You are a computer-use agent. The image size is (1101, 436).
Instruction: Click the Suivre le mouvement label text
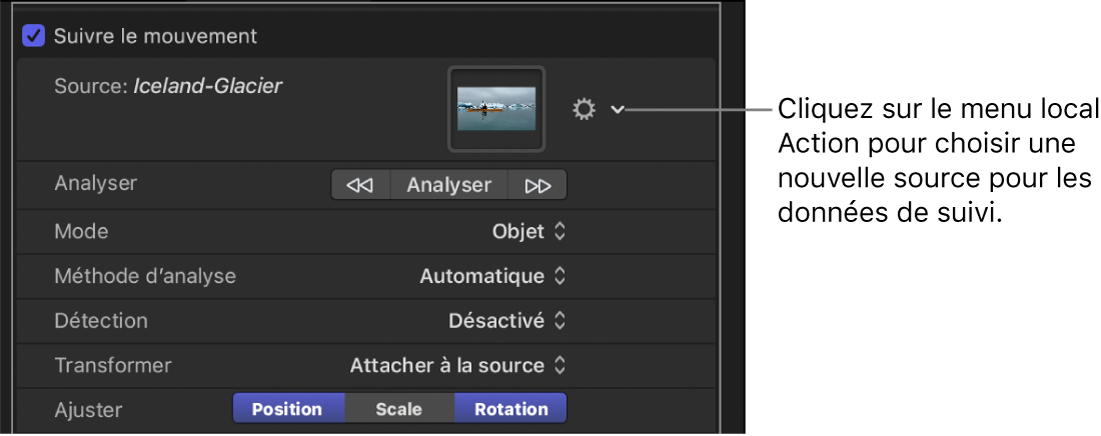pyautogui.click(x=155, y=36)
